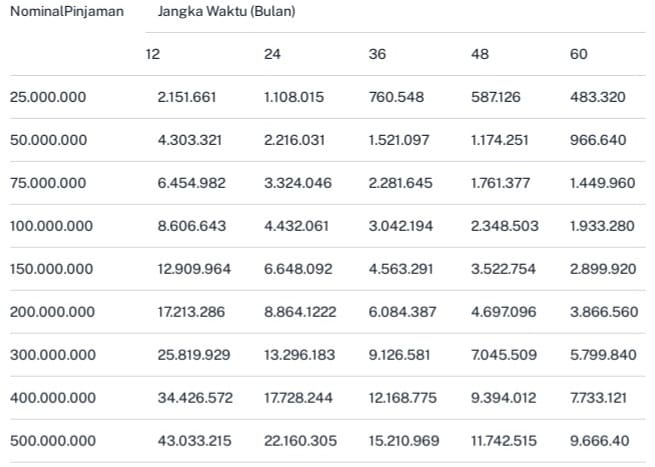Click installment value 12.909.964
655x467 pixels.
coord(194,269)
